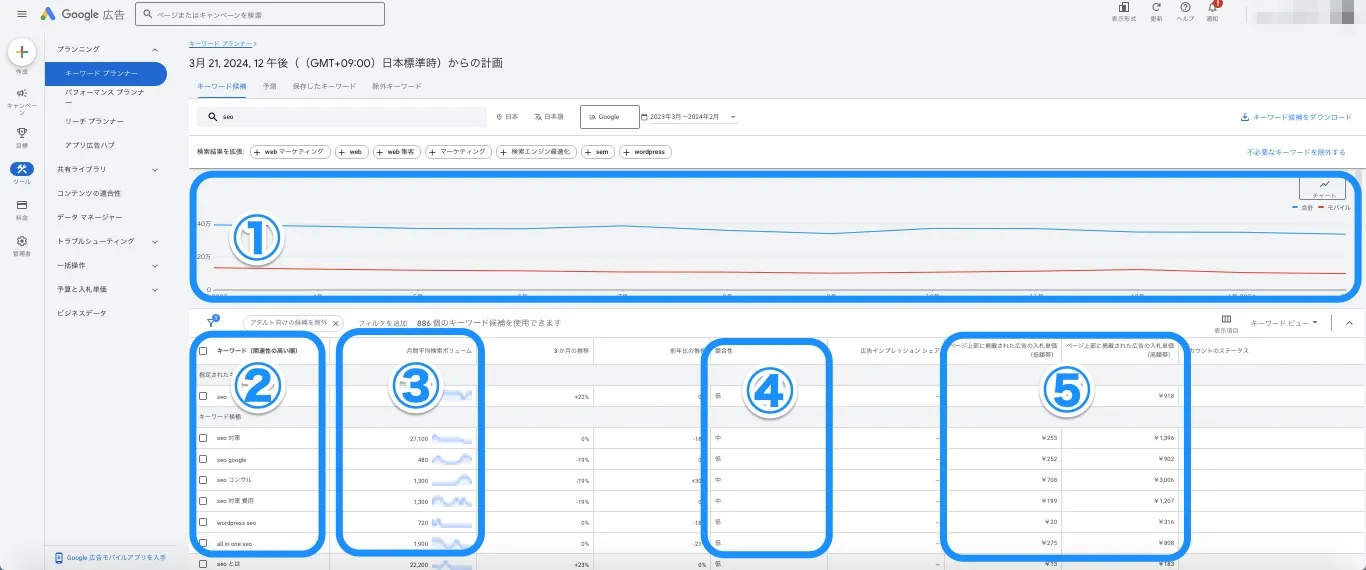Toggle the select-all keywords header checkbox

204,351
